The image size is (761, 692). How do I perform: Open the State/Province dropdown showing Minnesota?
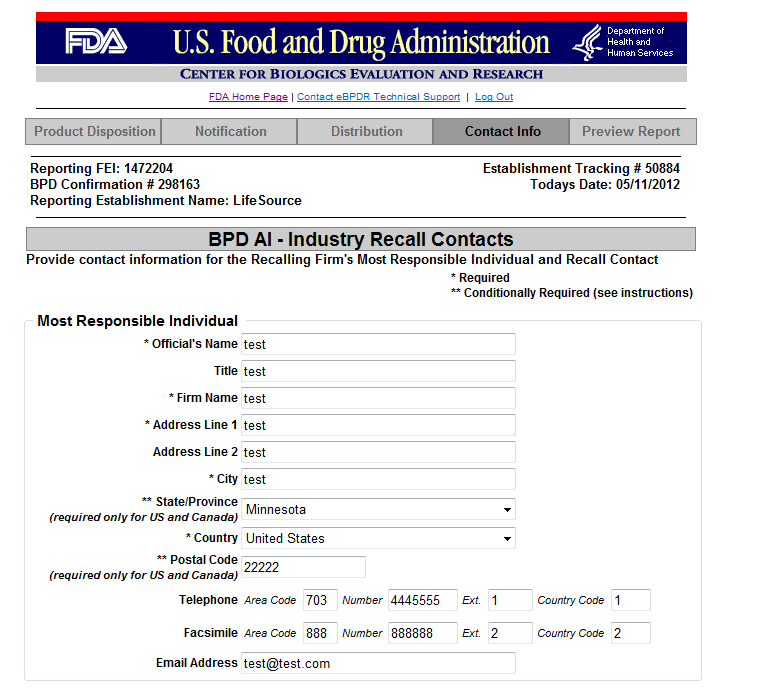tap(378, 509)
